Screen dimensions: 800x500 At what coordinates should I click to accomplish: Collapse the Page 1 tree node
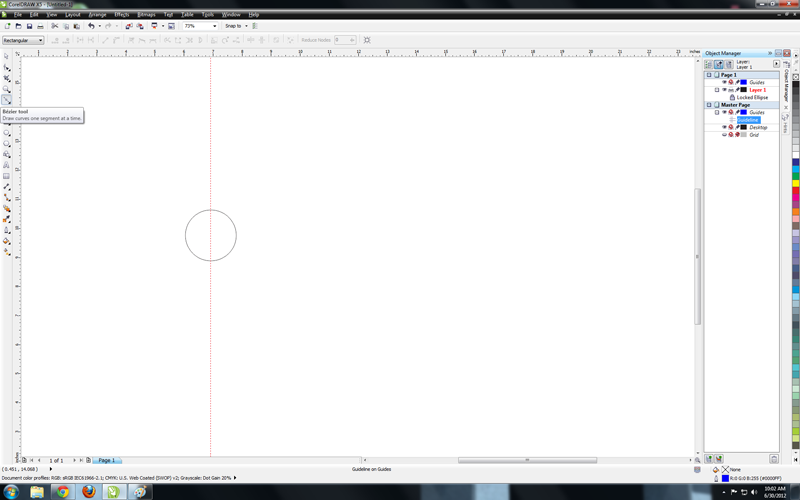[709, 75]
